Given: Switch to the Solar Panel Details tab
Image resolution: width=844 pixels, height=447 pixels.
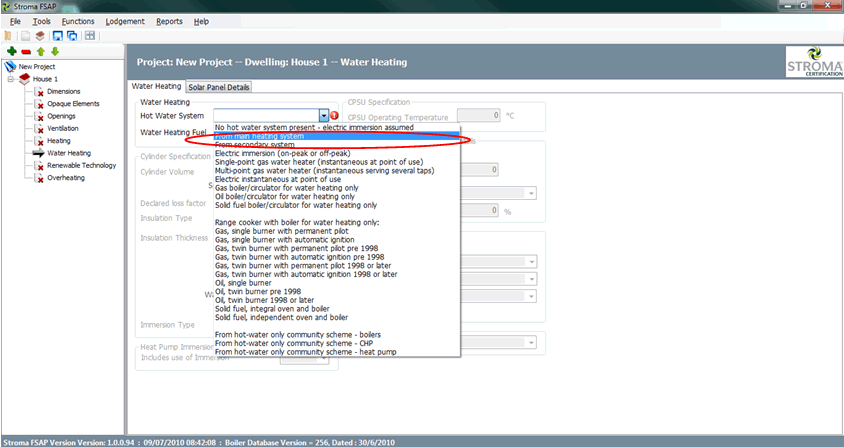Looking at the screenshot, I should click(219, 87).
